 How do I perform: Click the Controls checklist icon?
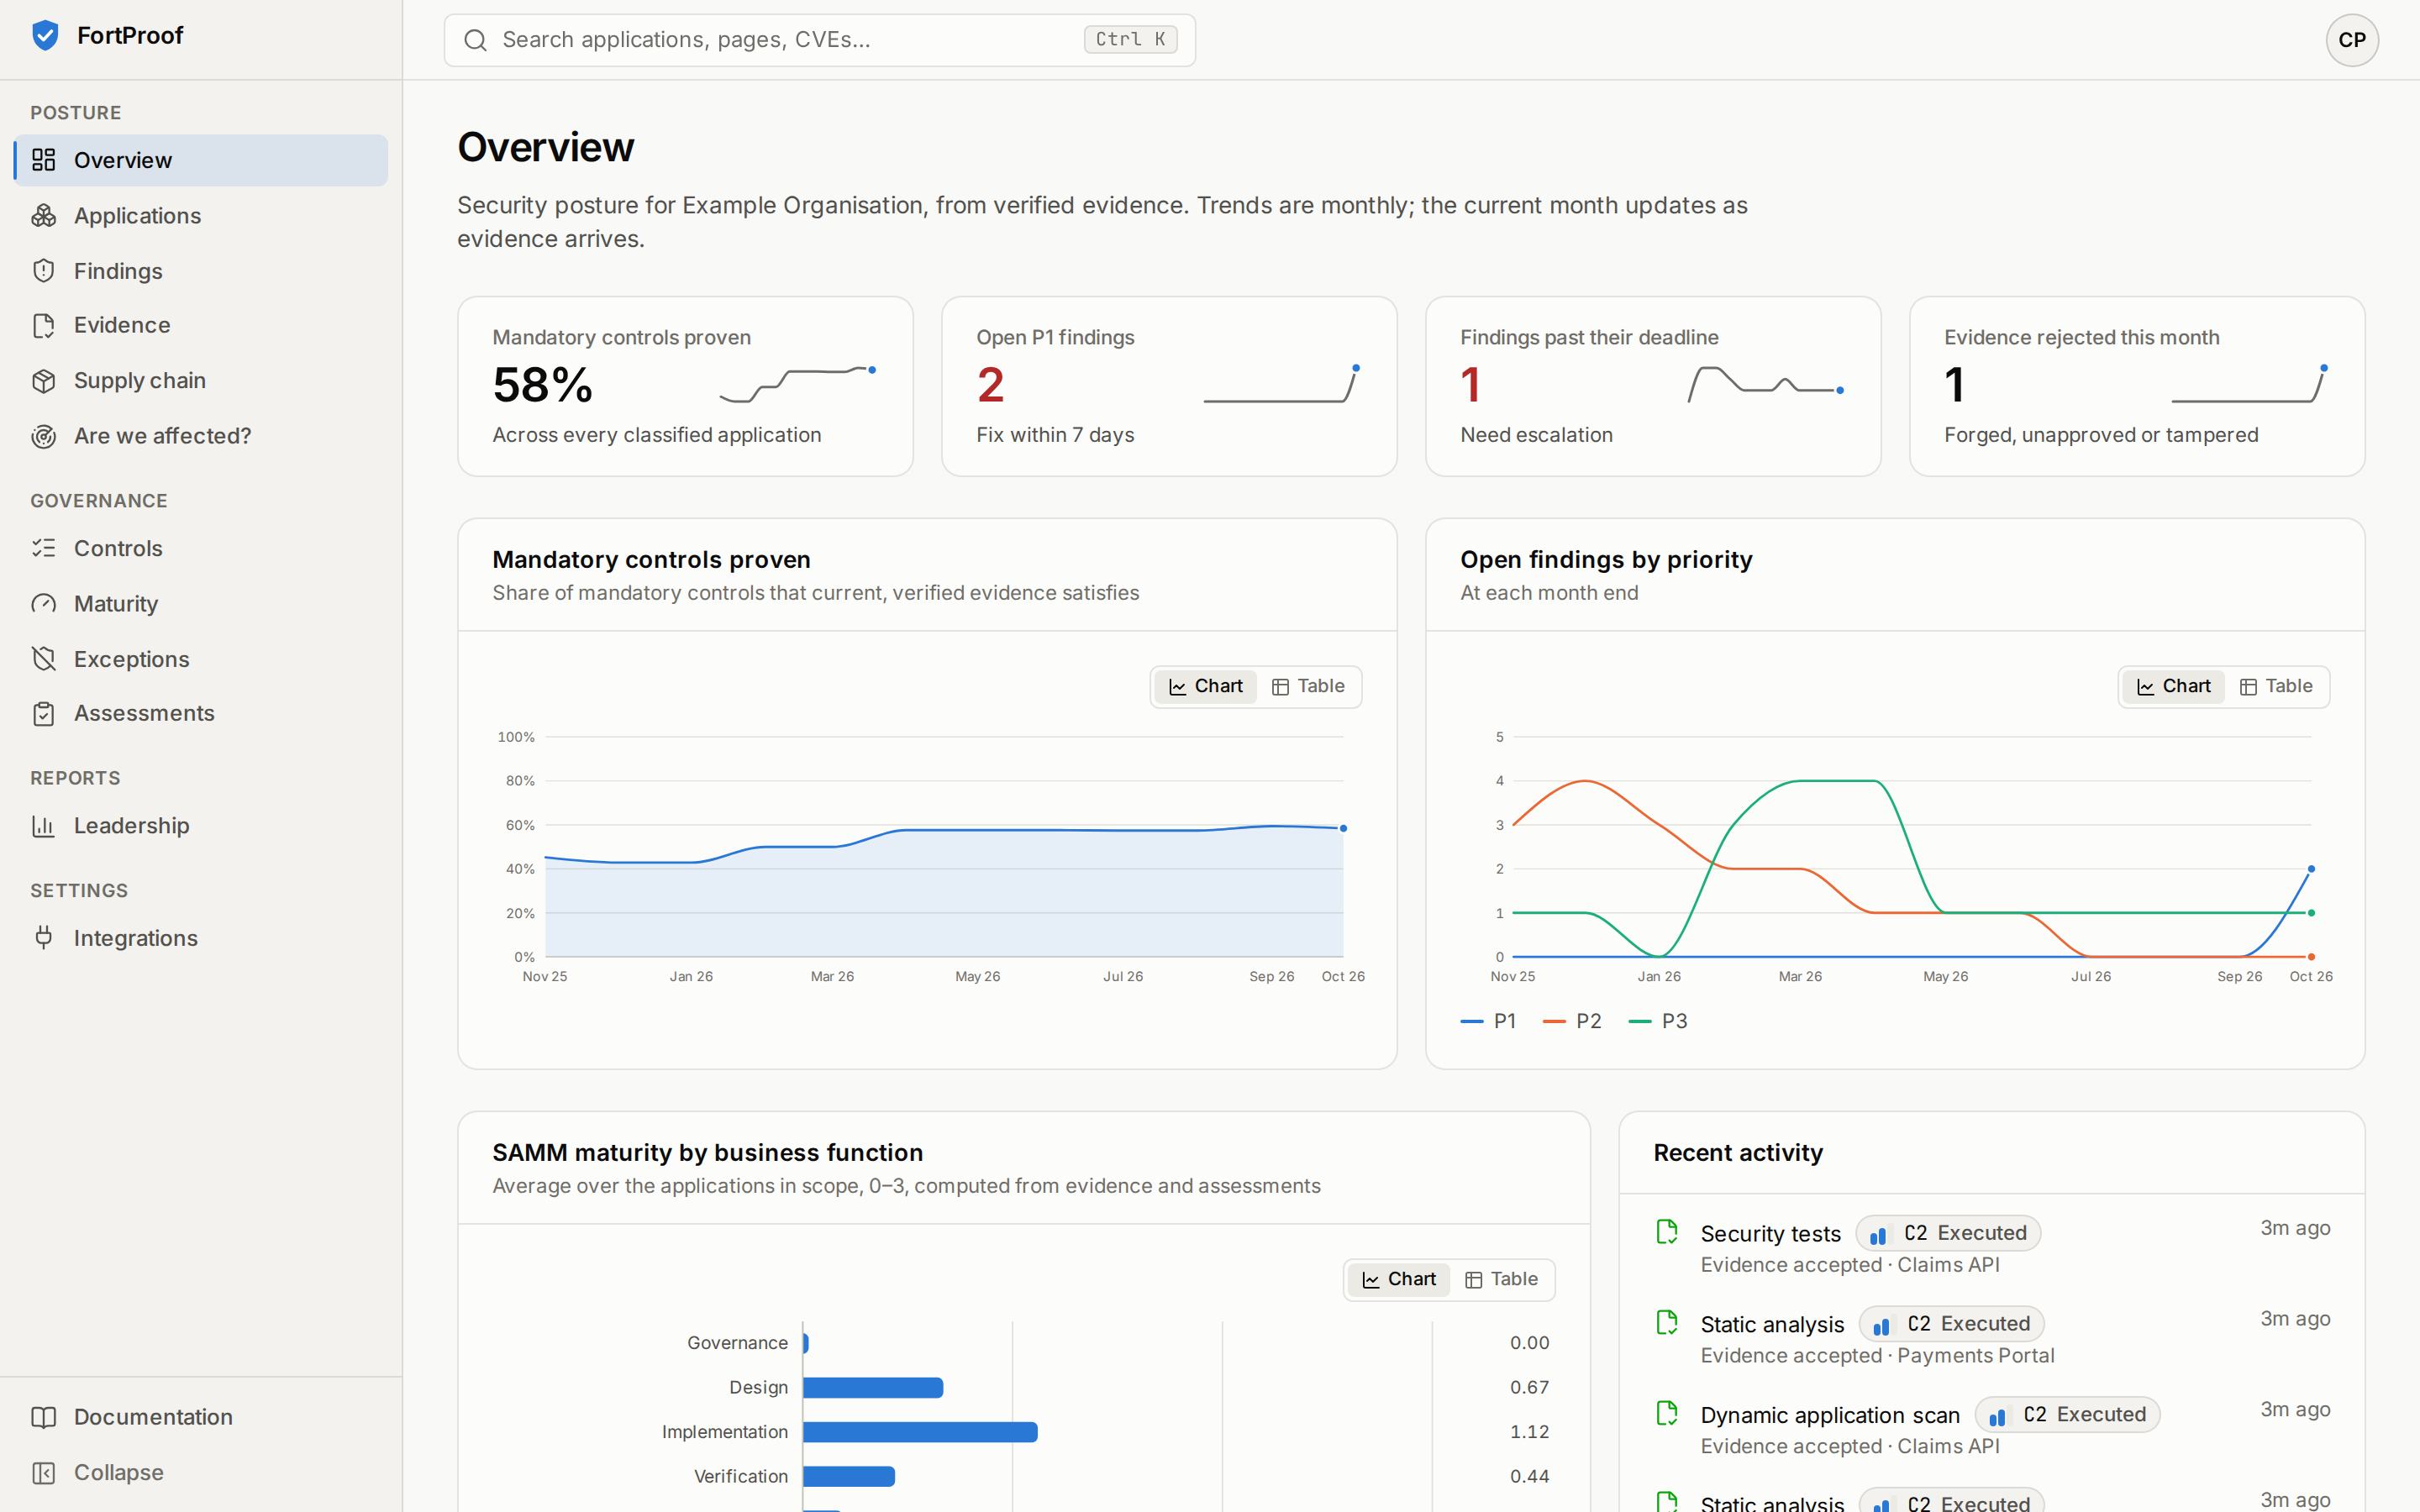(43, 548)
